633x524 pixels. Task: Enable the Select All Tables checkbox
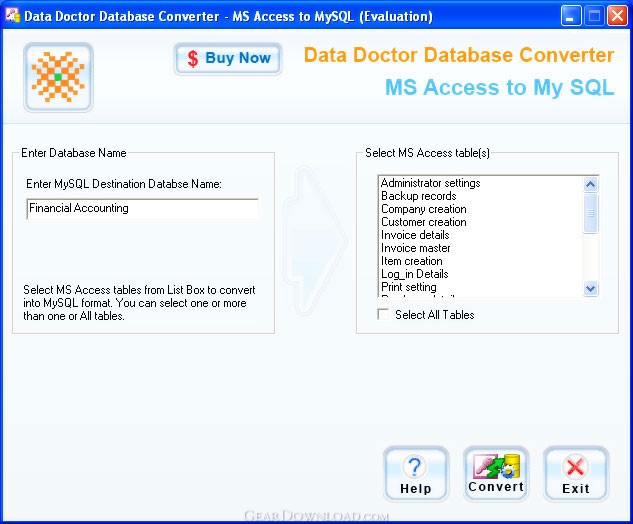(383, 314)
